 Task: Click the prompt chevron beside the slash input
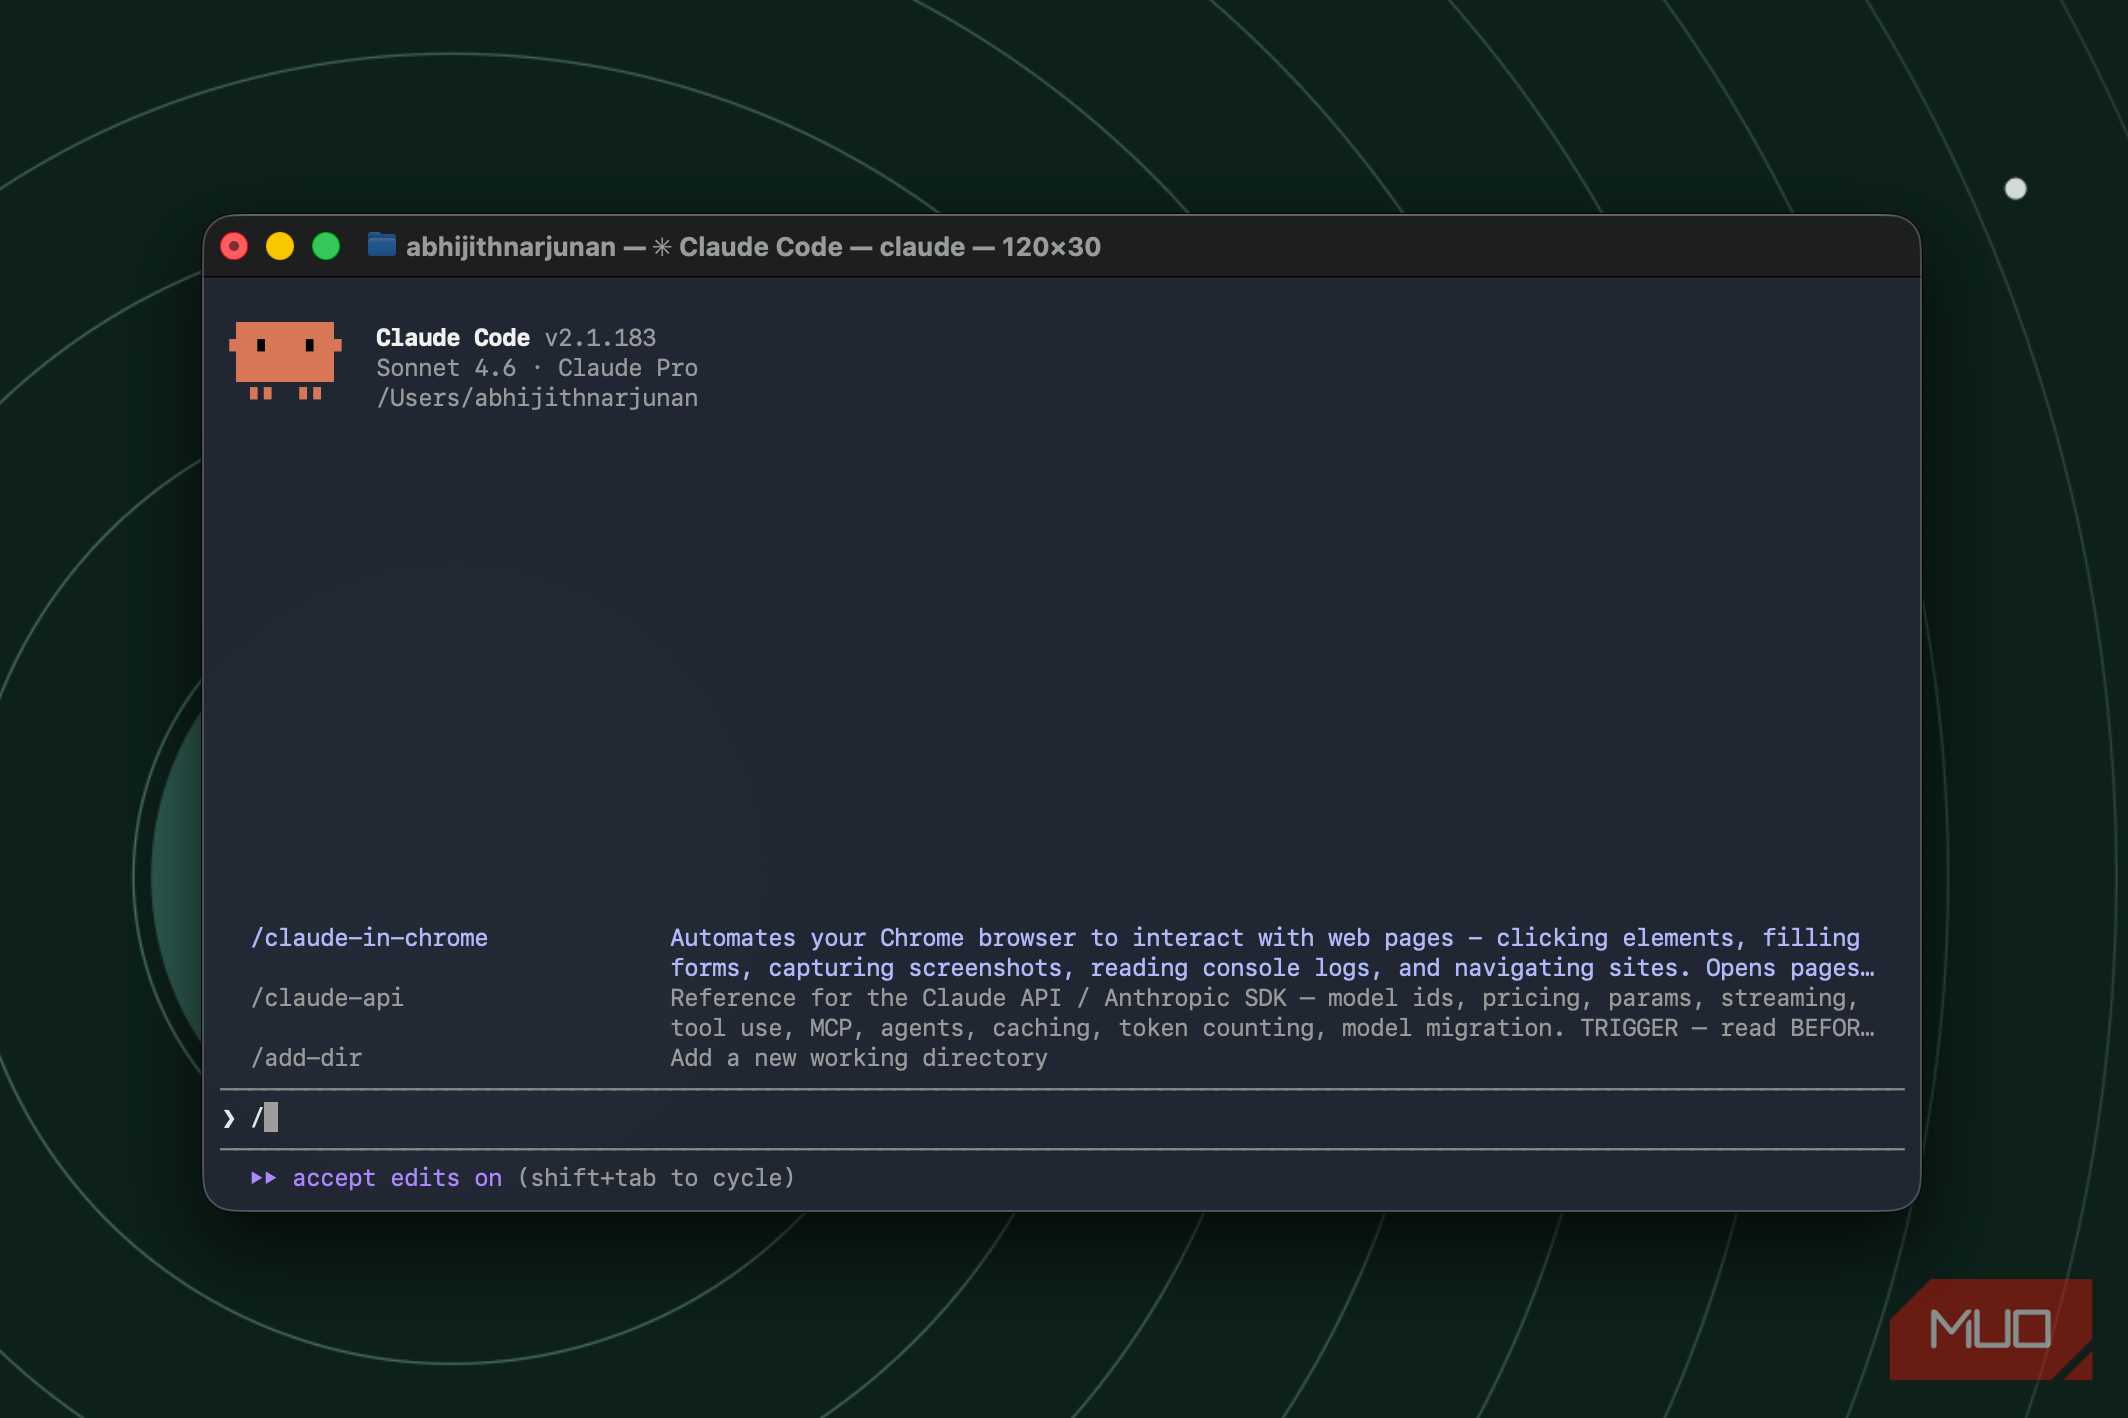point(230,1118)
